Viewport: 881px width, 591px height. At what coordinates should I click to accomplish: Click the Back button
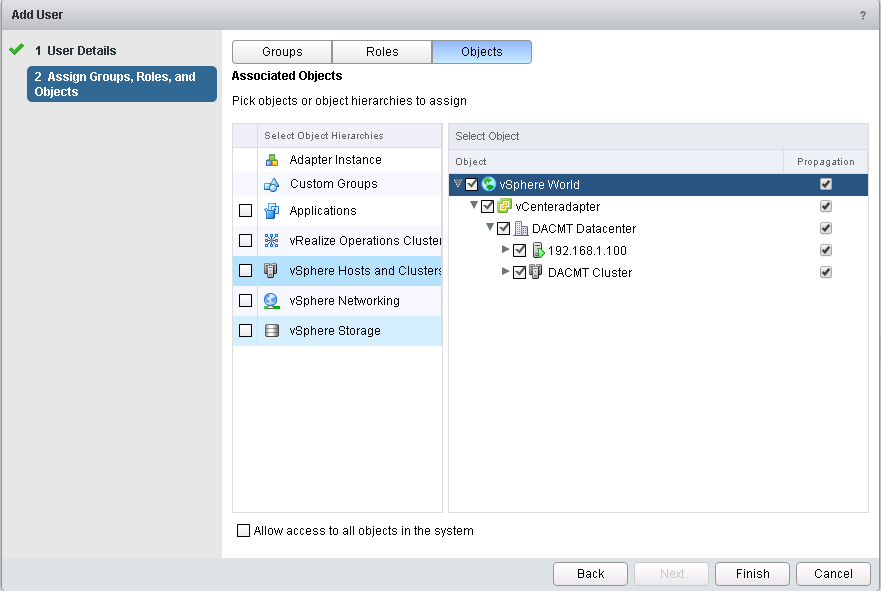click(591, 574)
